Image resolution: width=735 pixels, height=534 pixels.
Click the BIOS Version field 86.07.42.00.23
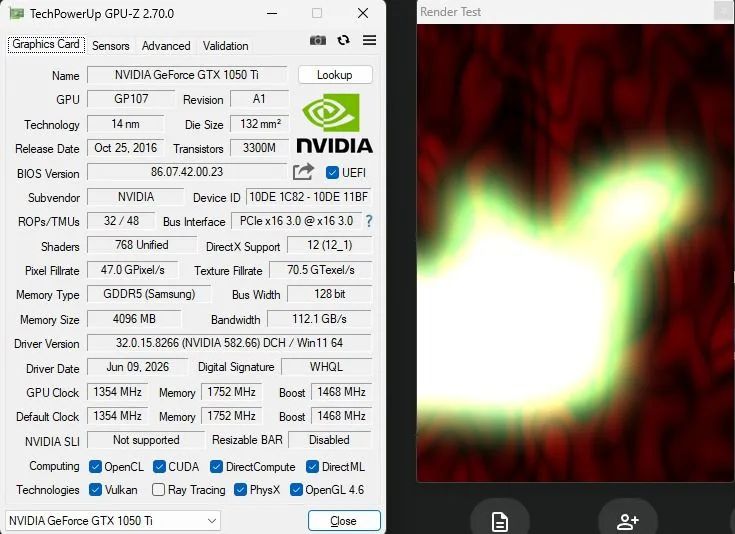point(187,172)
